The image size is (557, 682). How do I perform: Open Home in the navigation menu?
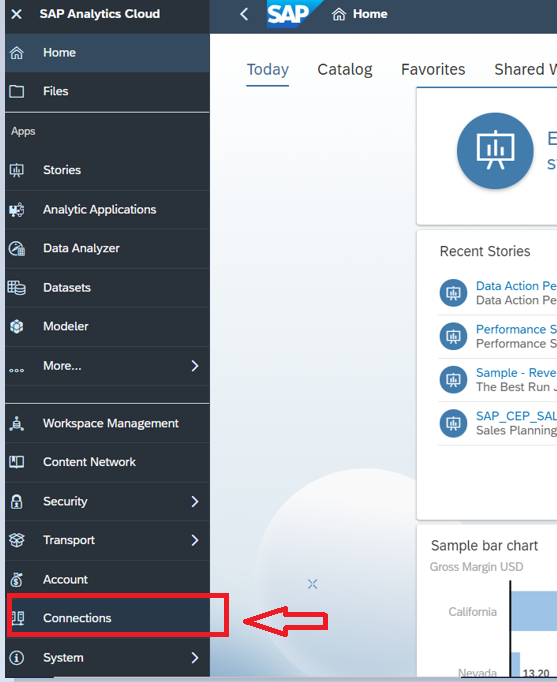tap(107, 53)
